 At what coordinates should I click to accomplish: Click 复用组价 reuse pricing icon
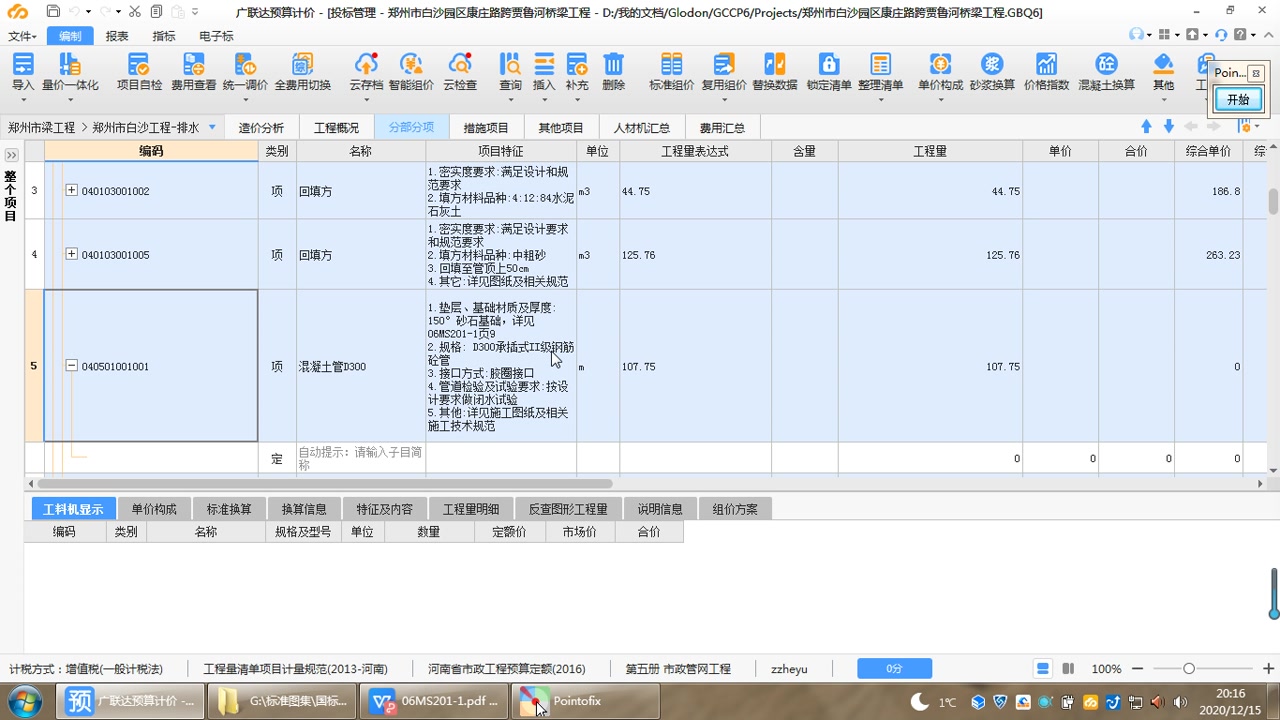click(x=723, y=65)
